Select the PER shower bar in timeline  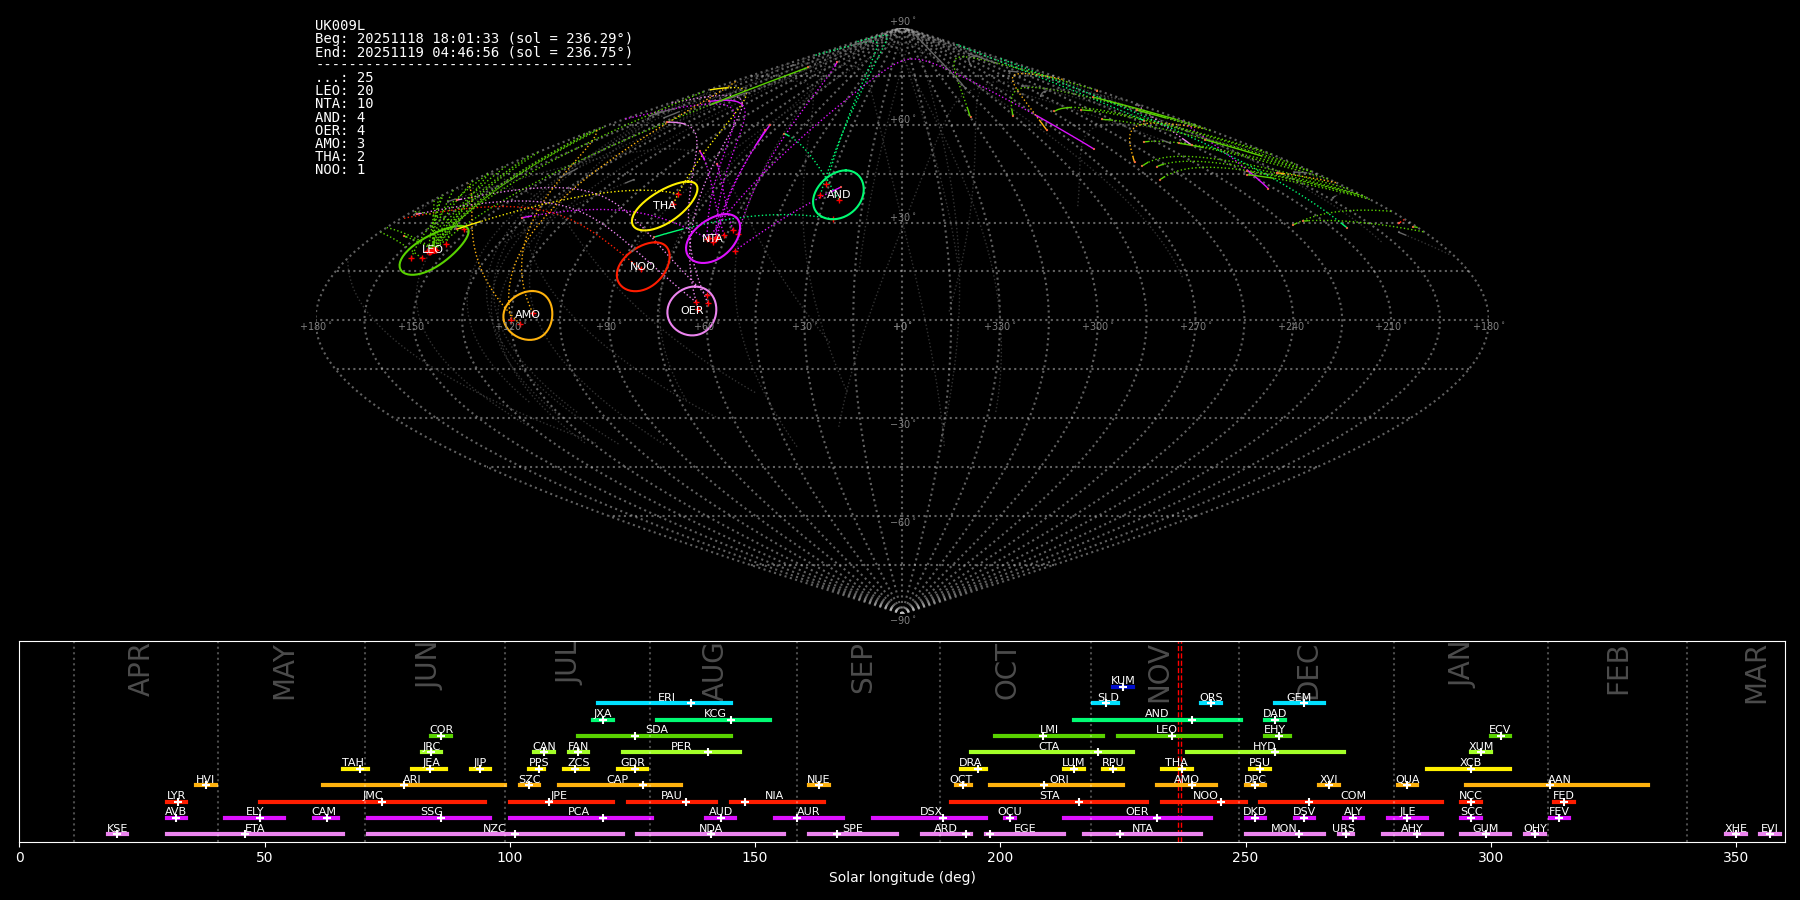[x=681, y=752]
